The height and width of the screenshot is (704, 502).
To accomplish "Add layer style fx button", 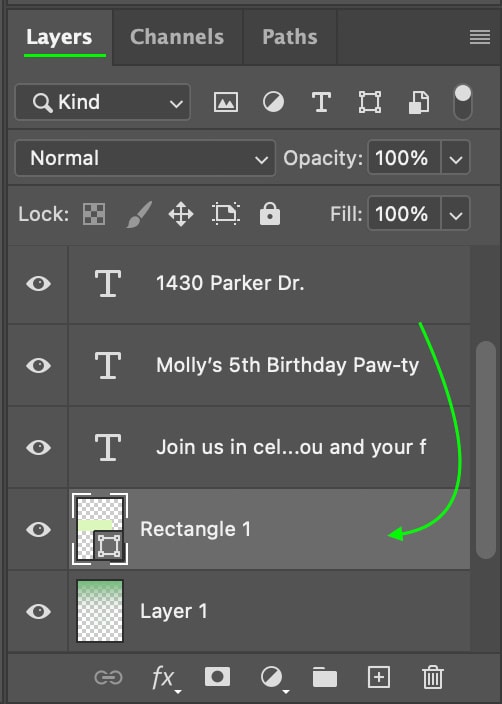I will [x=164, y=678].
